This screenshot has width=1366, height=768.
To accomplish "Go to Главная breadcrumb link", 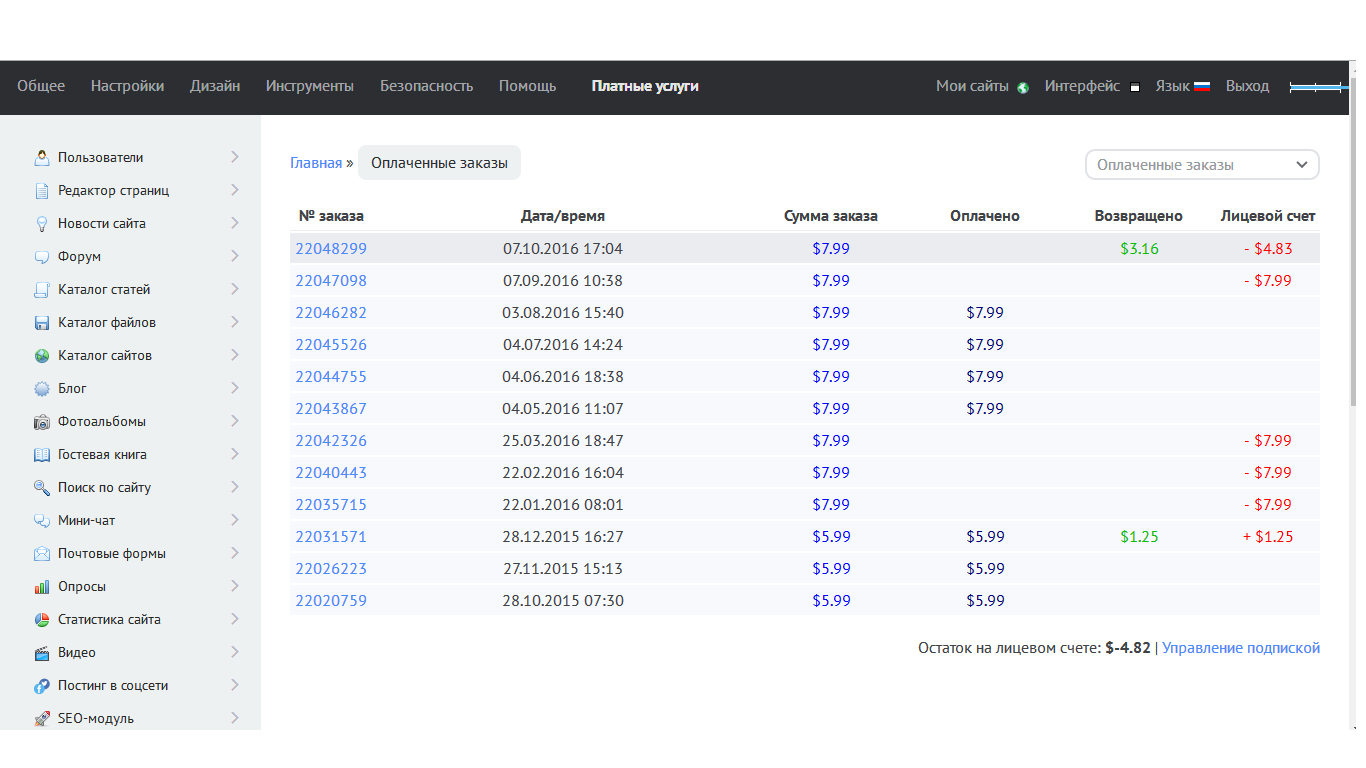I will (x=316, y=163).
